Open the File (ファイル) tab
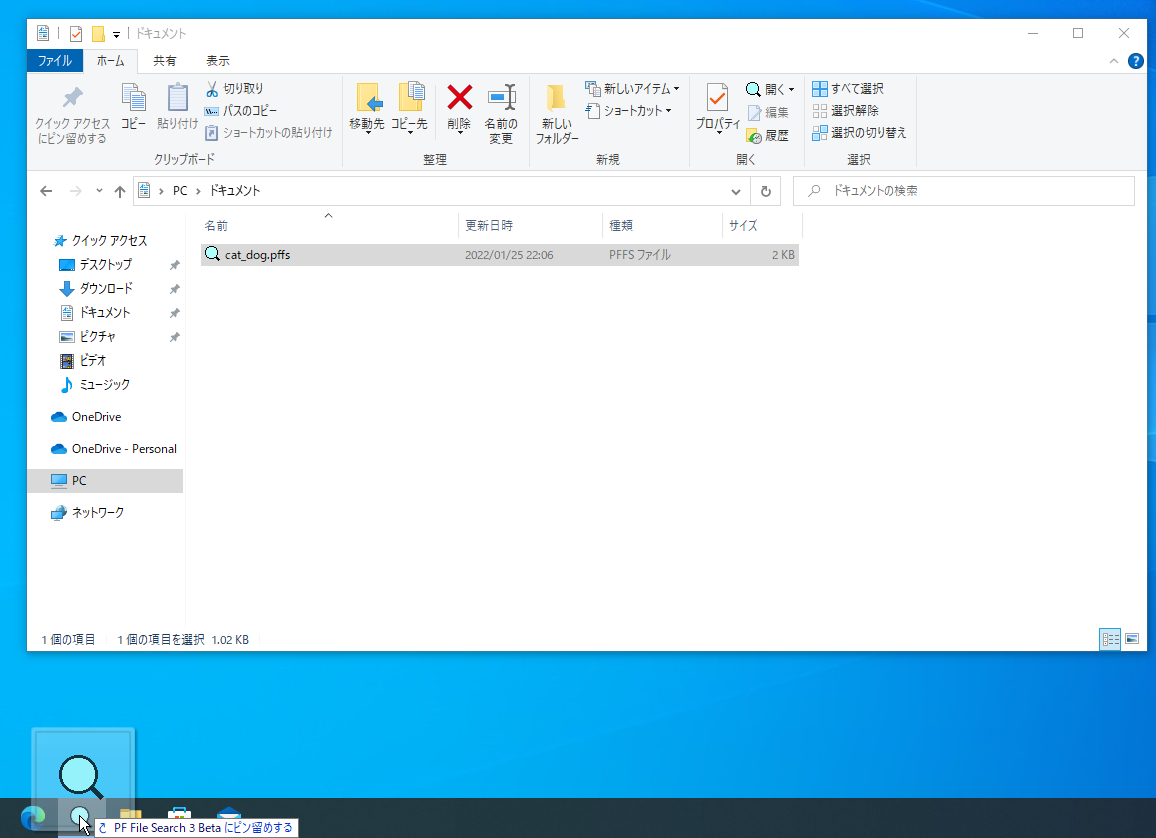The width and height of the screenshot is (1156, 838). 55,60
